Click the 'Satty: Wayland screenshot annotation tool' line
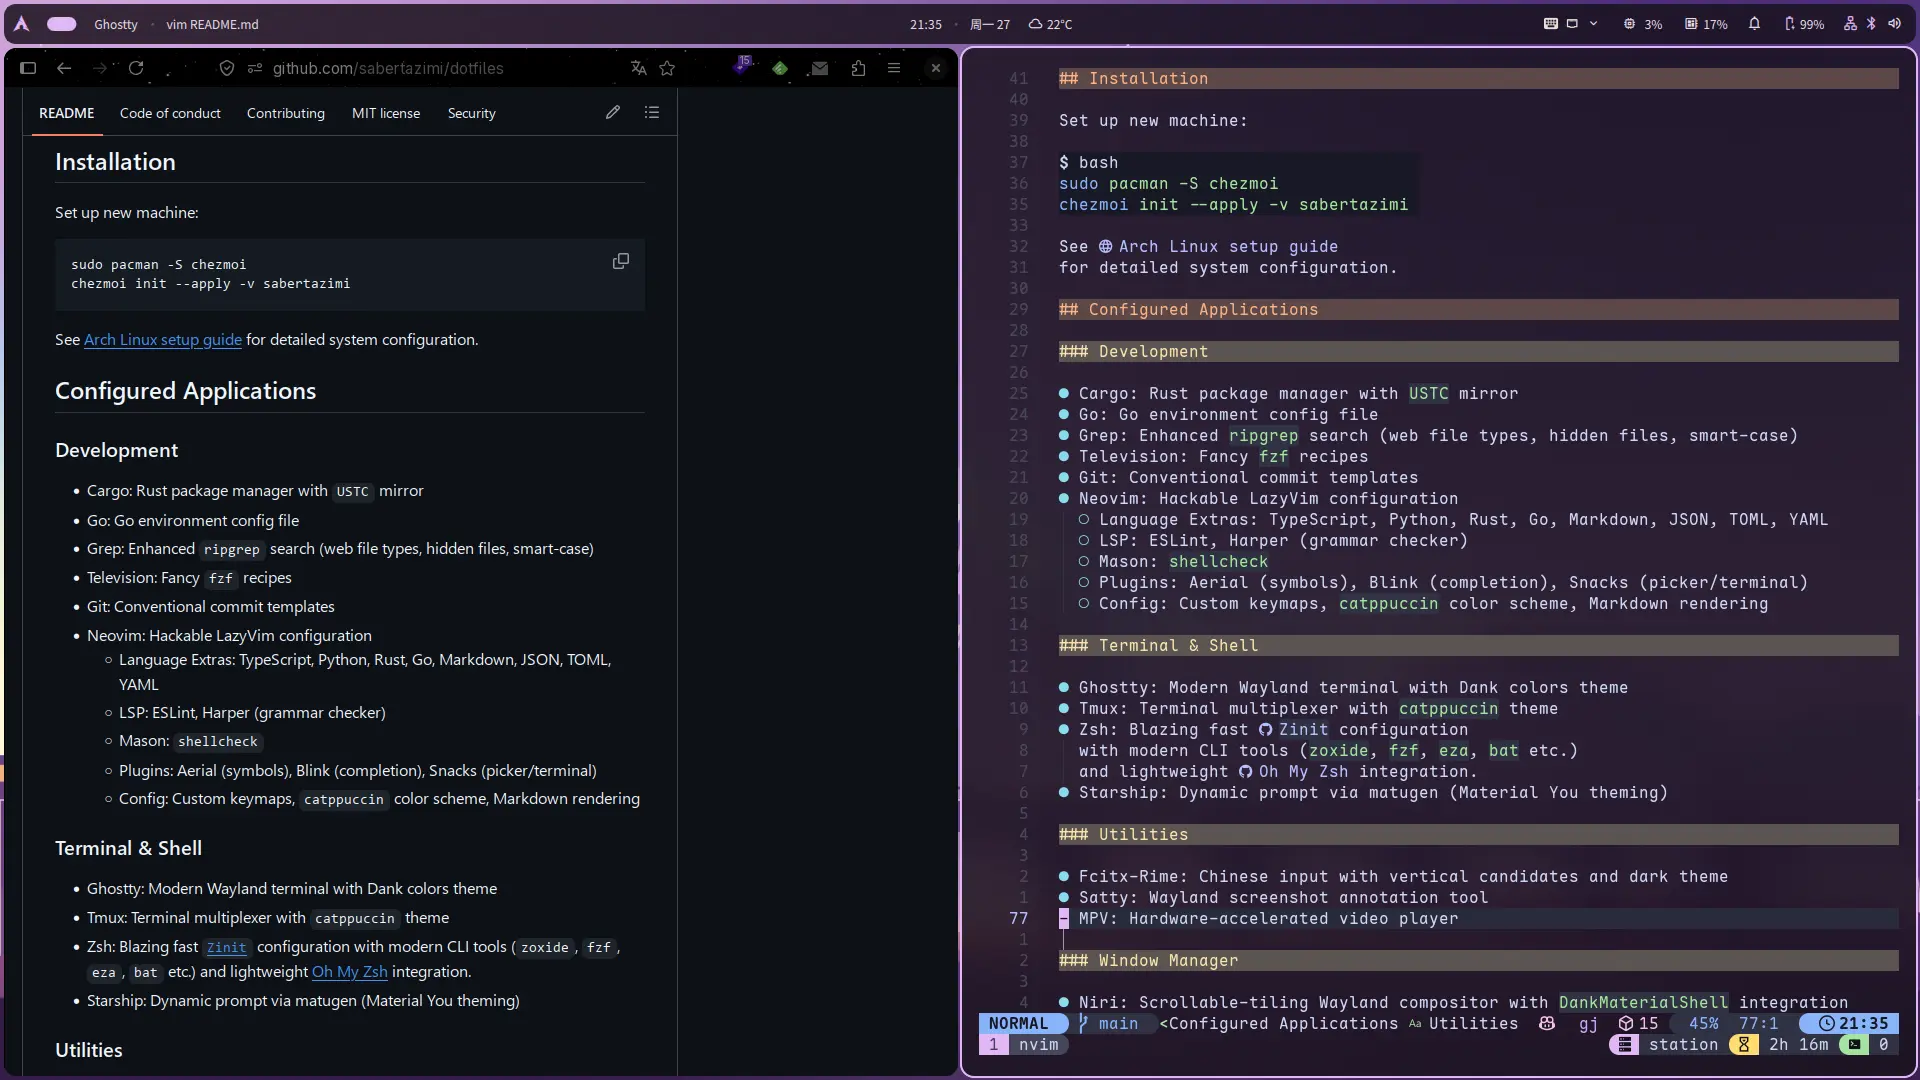The image size is (1920, 1080). (1283, 897)
